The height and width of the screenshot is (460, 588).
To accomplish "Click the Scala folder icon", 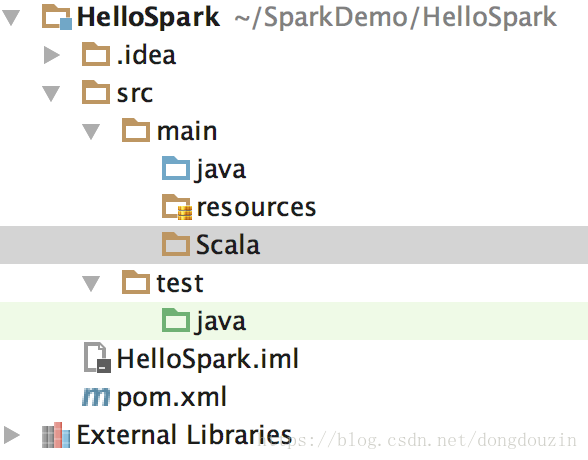I will tap(176, 244).
